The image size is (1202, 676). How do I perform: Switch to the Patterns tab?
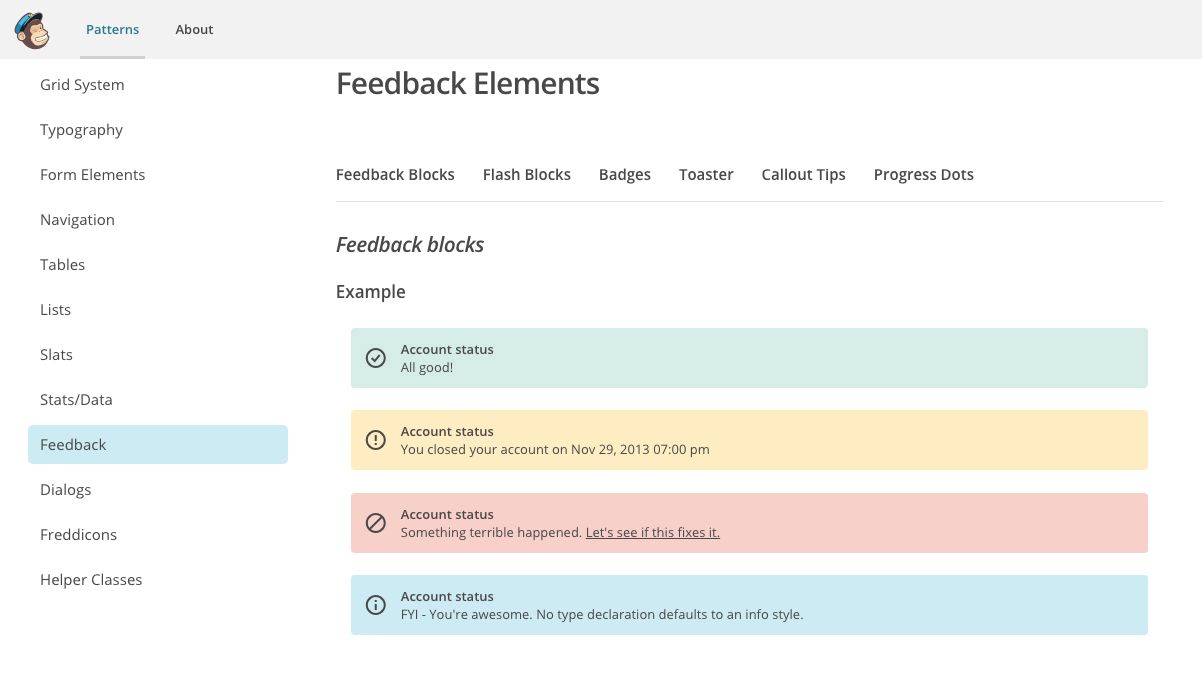coord(112,29)
